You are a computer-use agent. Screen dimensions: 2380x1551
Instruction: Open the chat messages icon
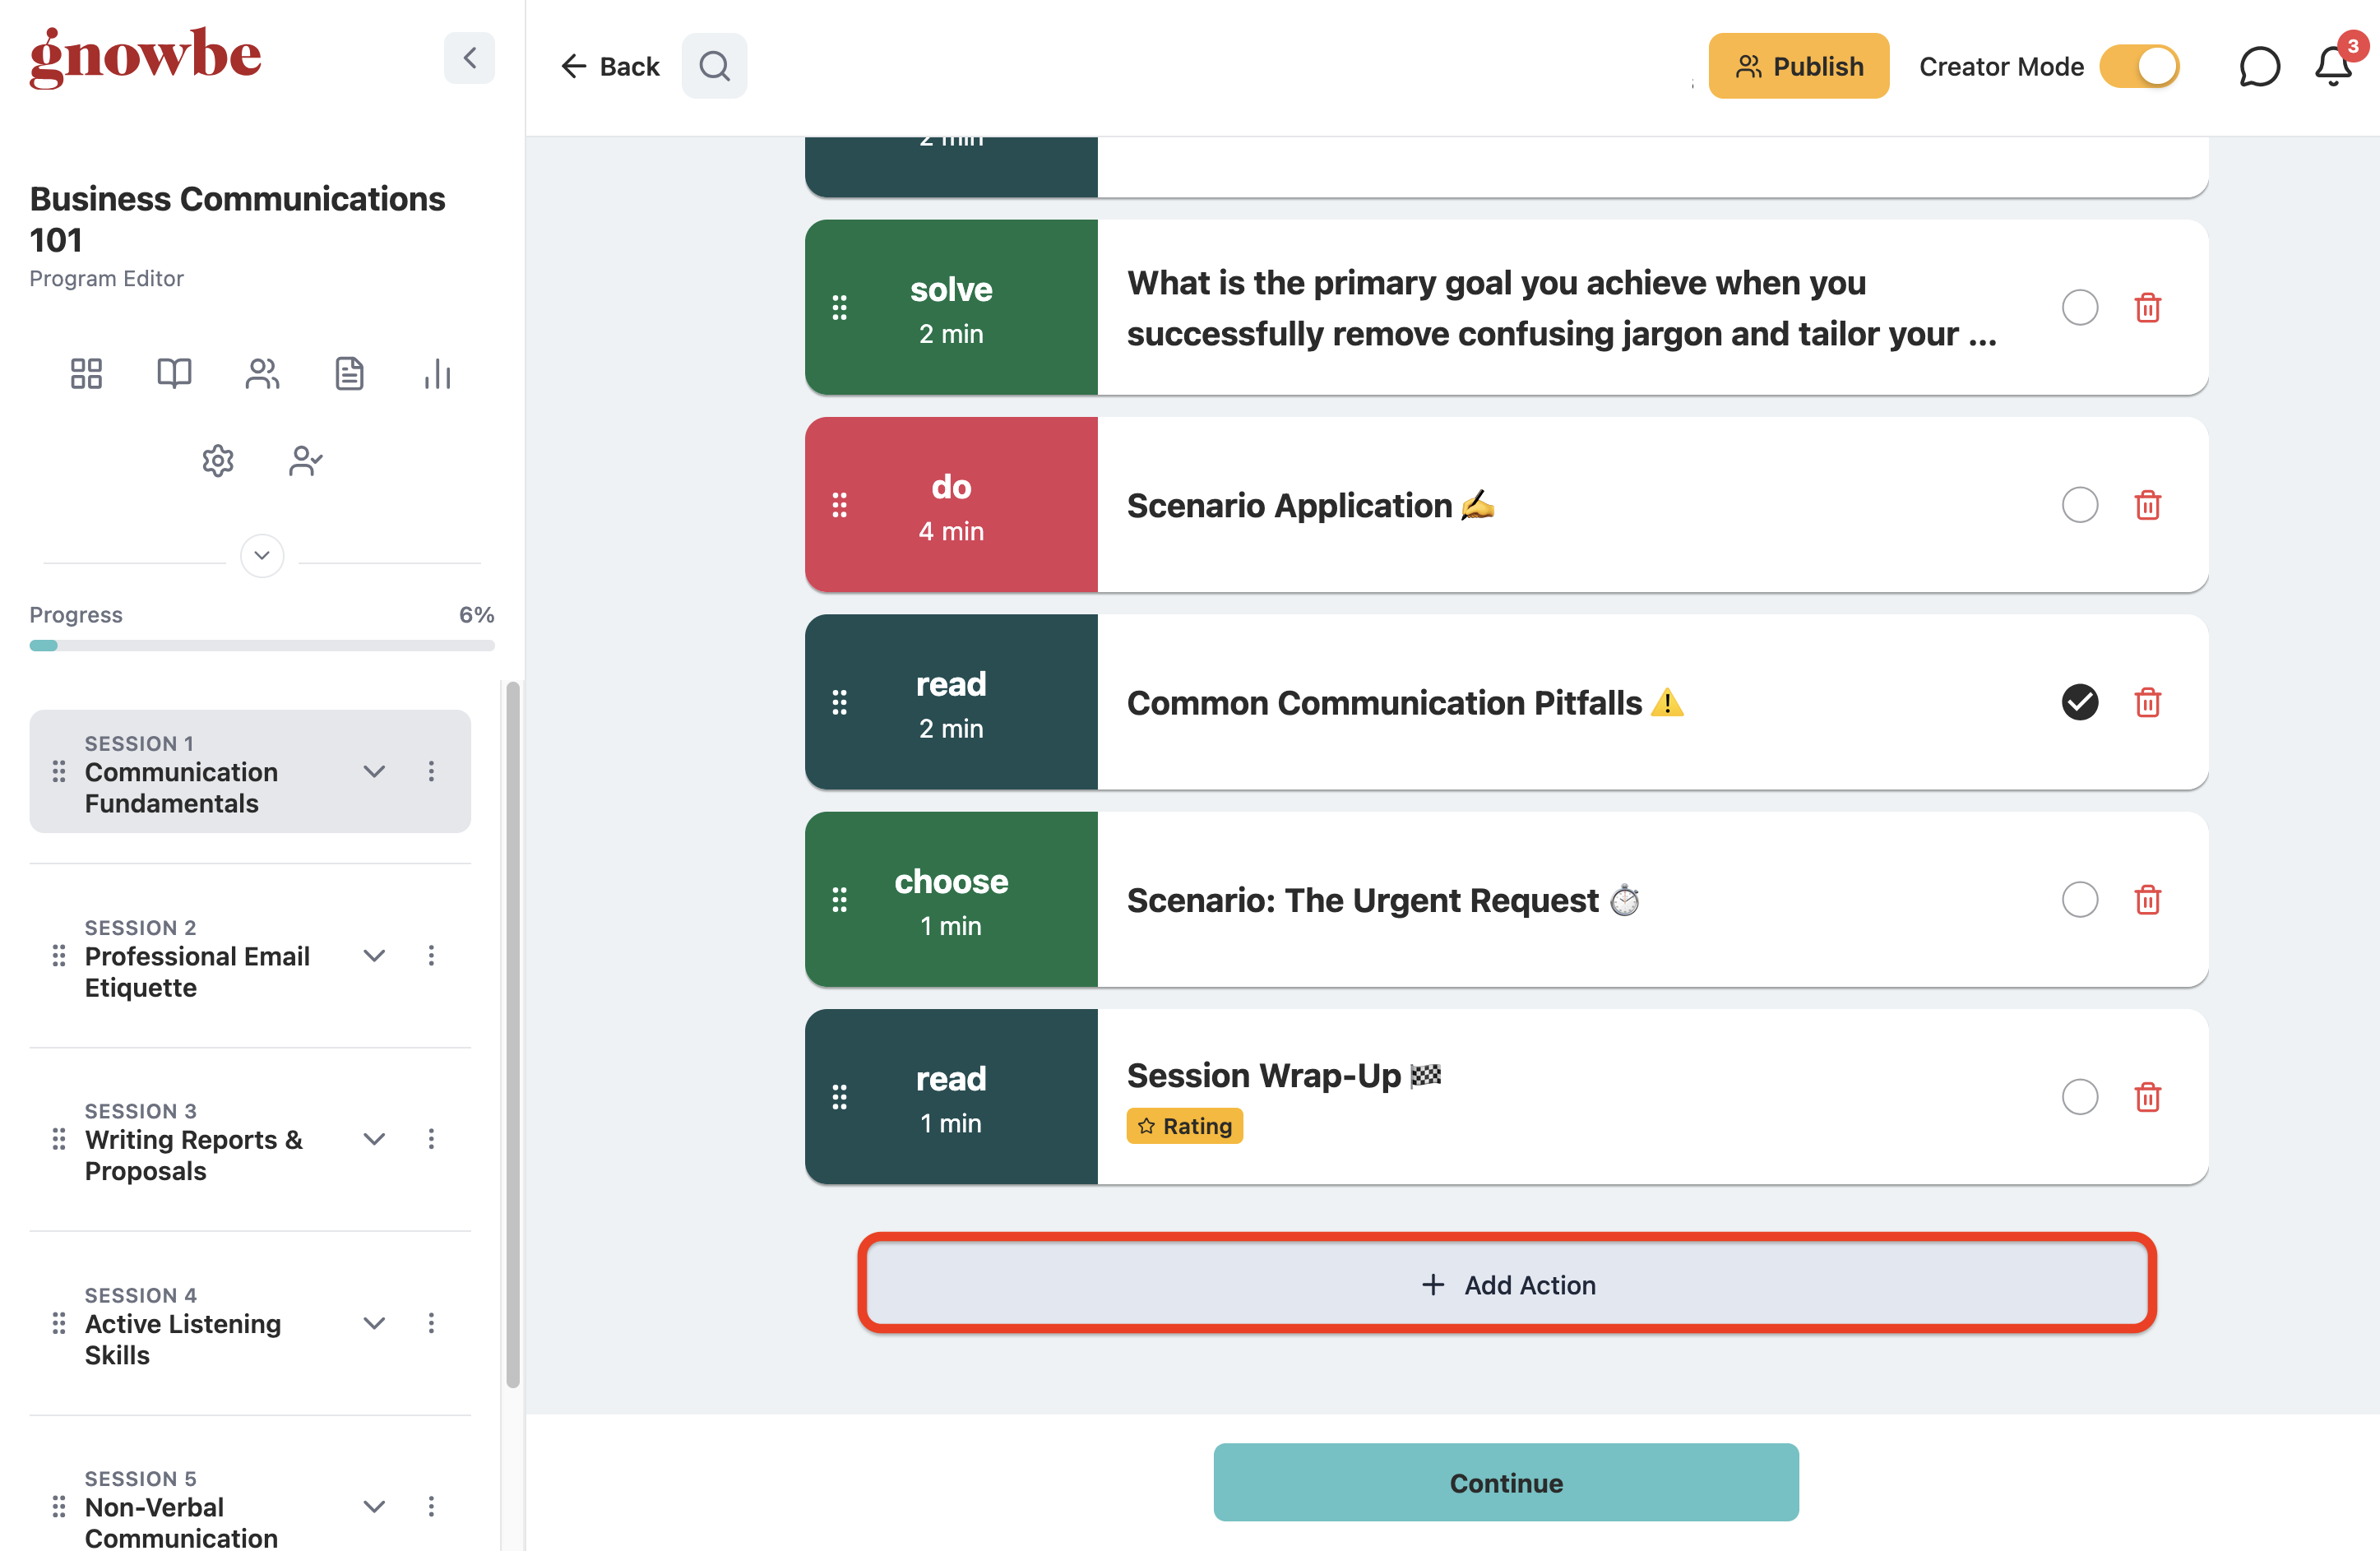point(2259,67)
